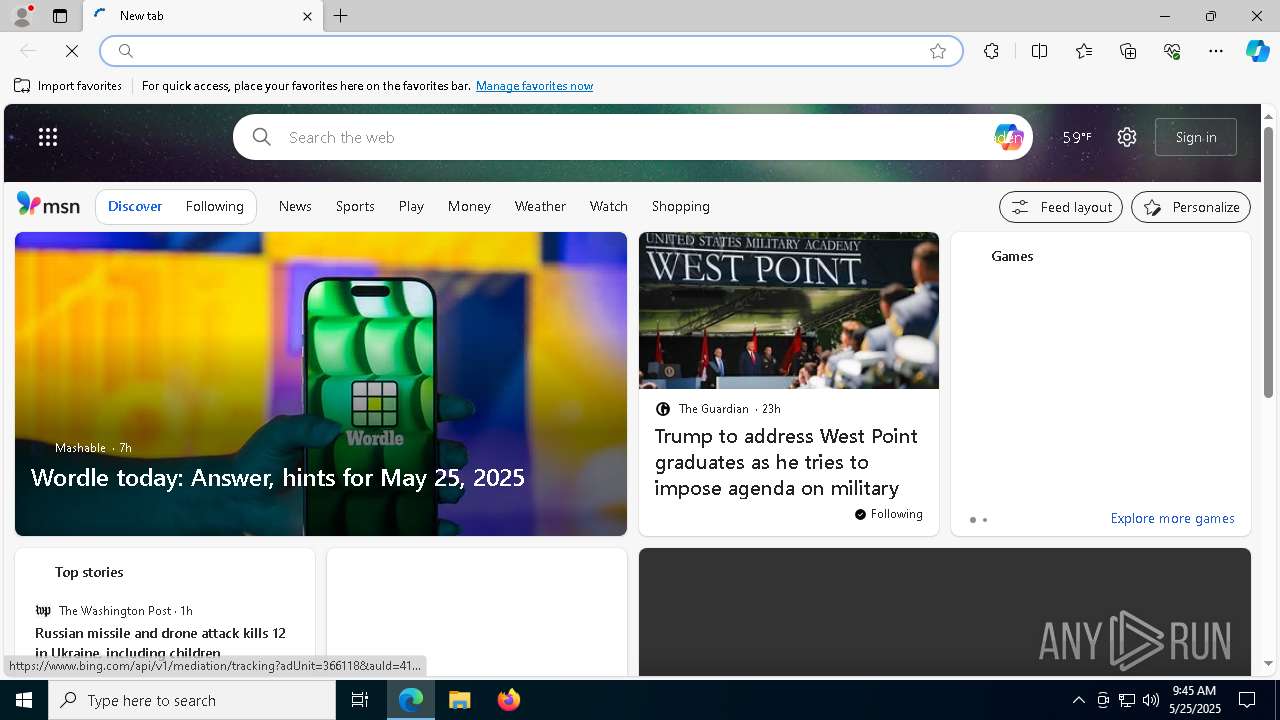Click the Personalize button
The height and width of the screenshot is (720, 1280).
pos(1191,207)
